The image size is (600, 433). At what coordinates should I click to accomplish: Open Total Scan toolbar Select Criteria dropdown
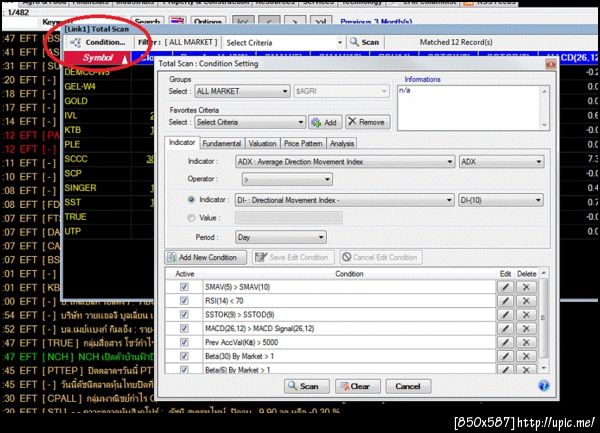point(284,42)
